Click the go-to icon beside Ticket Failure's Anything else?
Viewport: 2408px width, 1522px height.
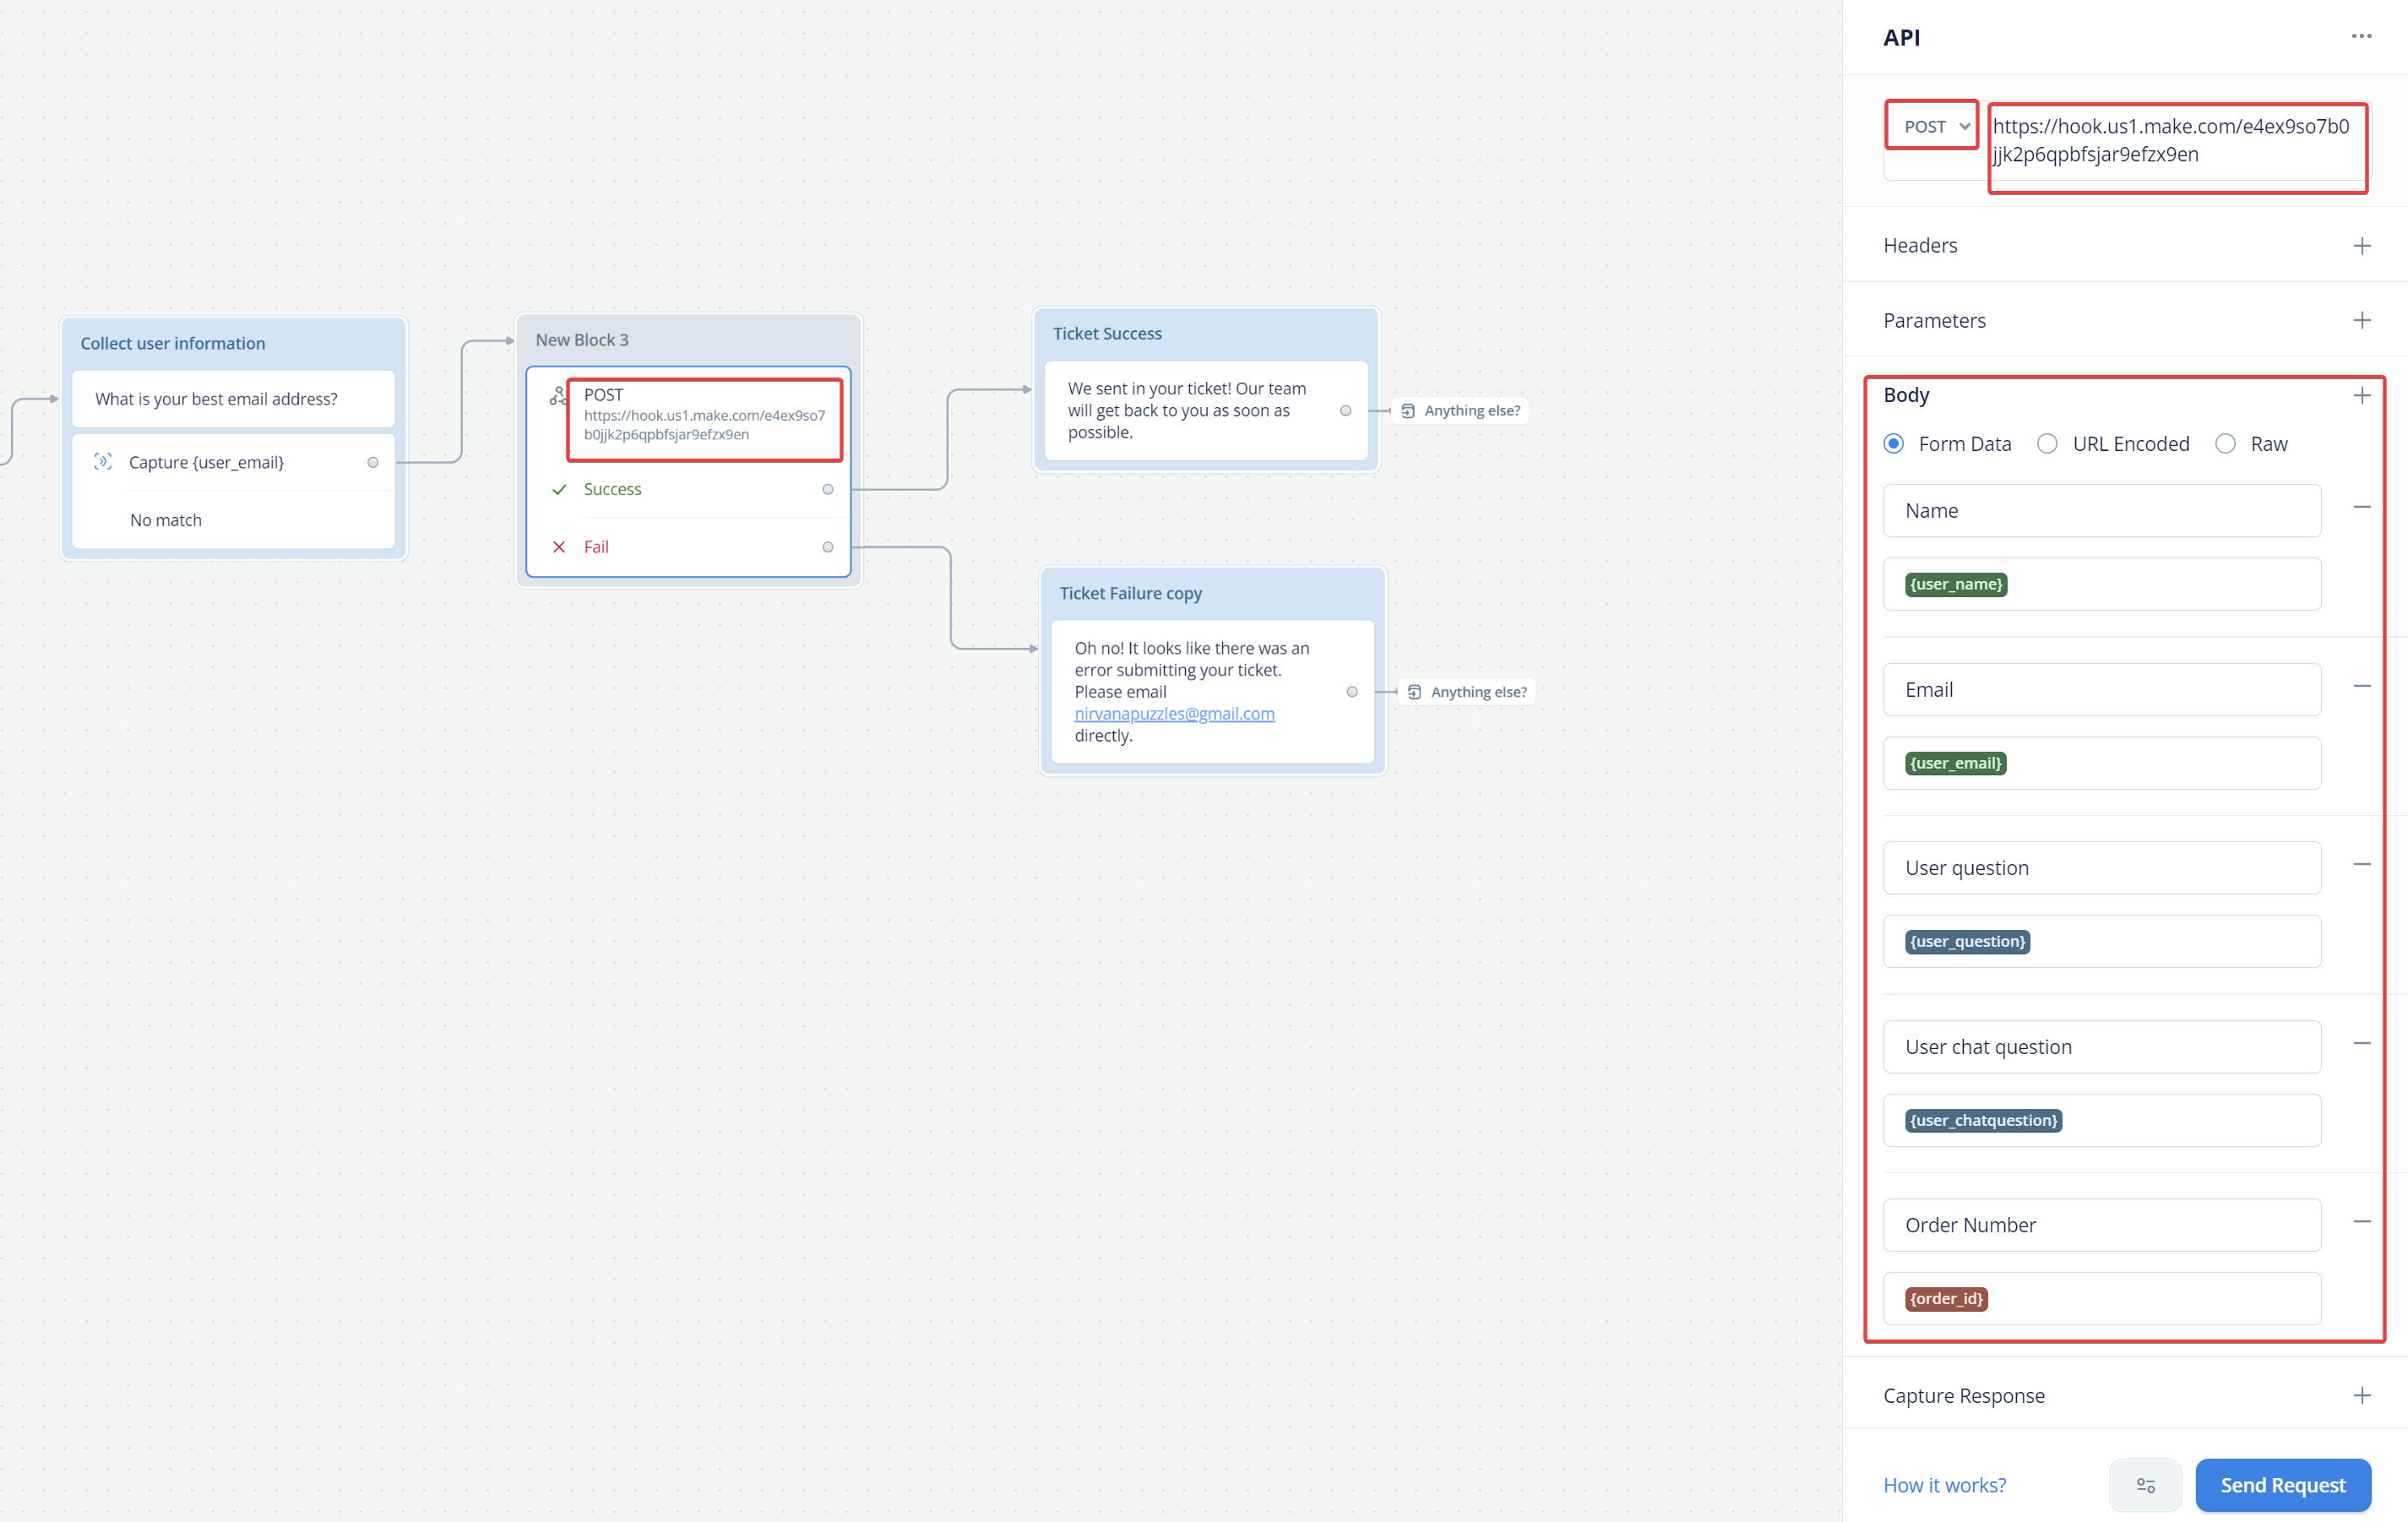[x=1414, y=692]
